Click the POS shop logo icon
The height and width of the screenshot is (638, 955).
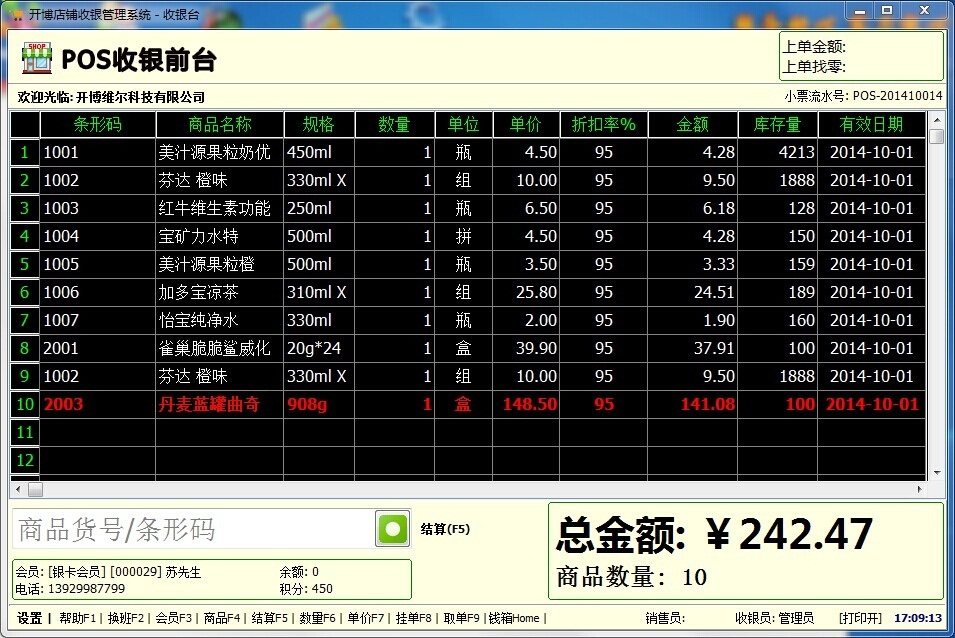pos(37,58)
